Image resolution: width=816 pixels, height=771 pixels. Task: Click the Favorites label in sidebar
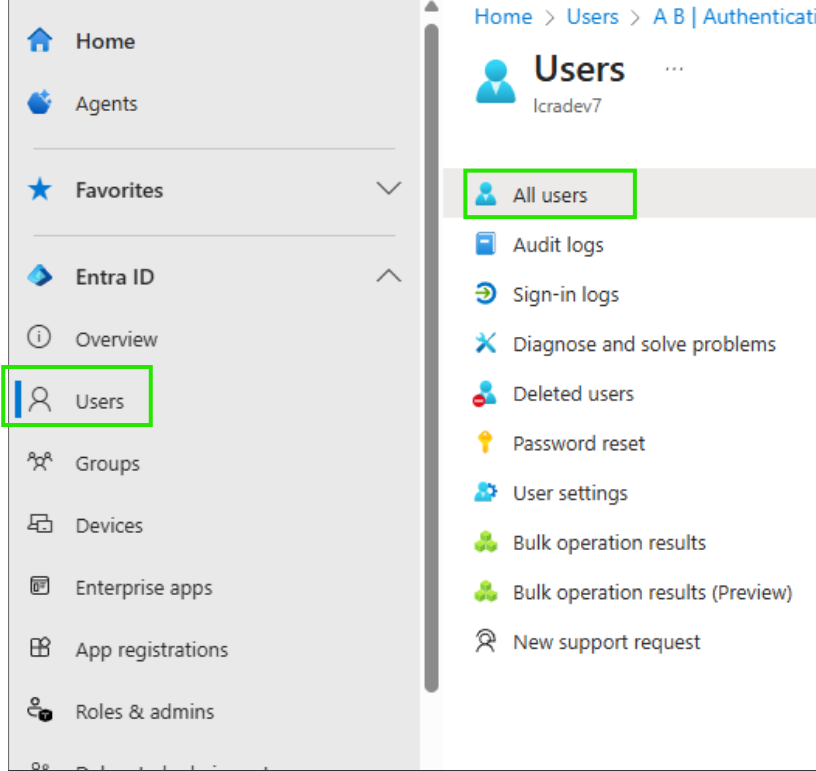pos(119,190)
